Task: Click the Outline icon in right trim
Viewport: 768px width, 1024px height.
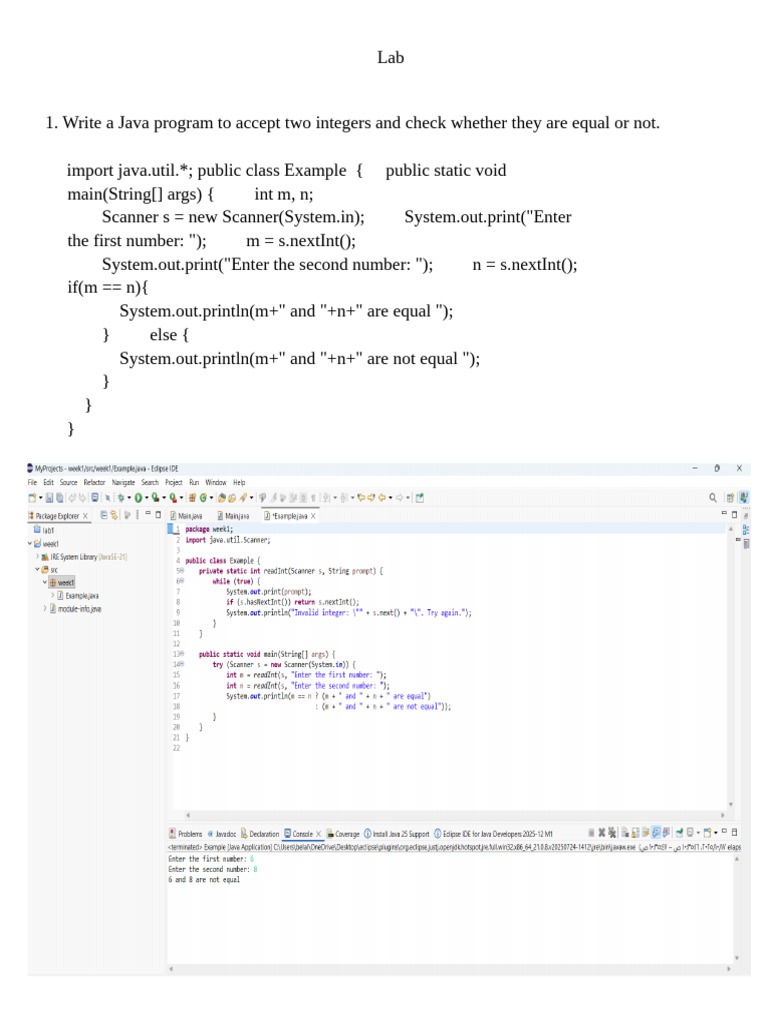Action: point(746,530)
